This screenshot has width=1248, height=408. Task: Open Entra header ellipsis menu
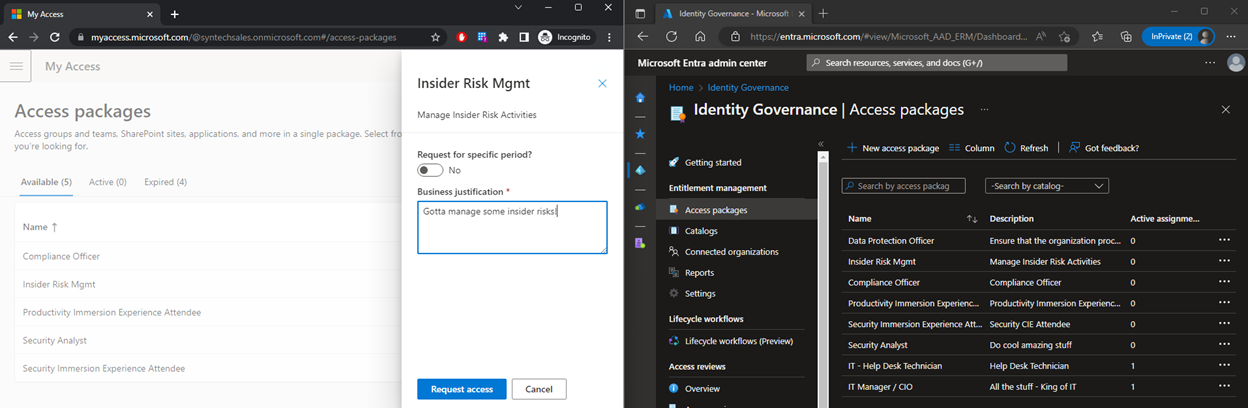pyautogui.click(x=1211, y=62)
